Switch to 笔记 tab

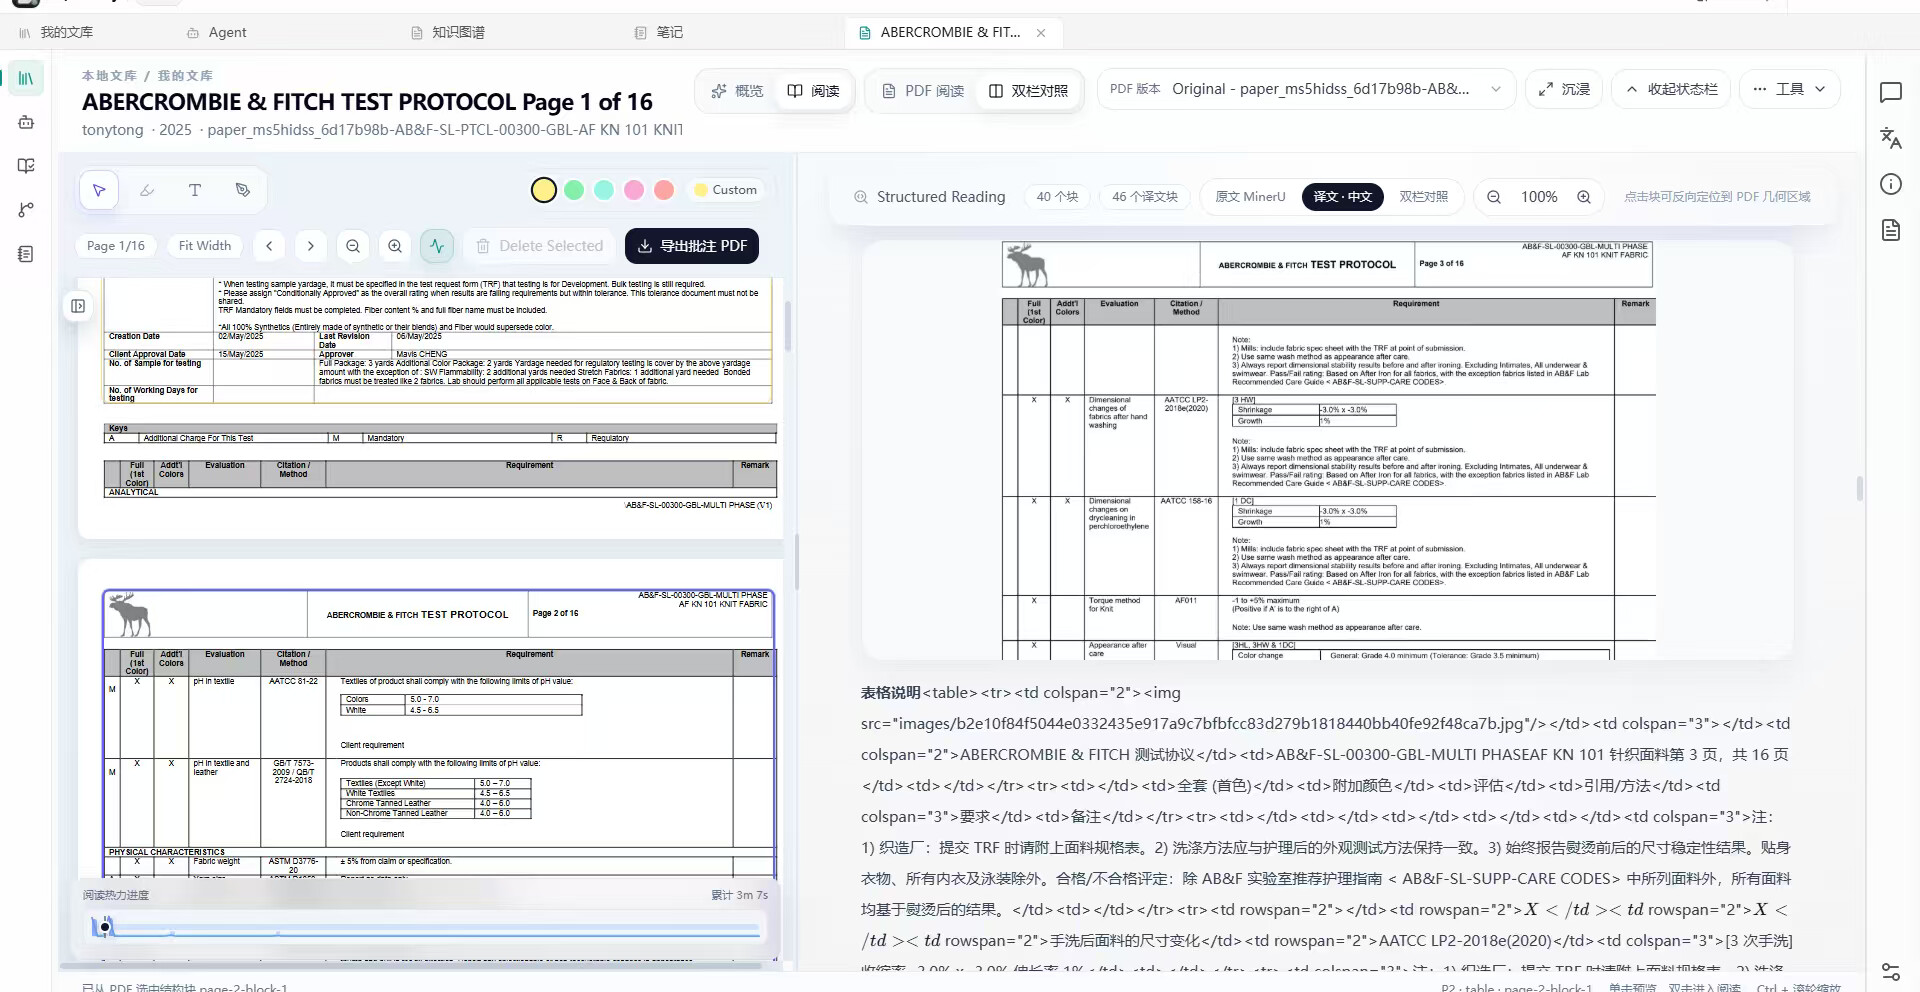pyautogui.click(x=659, y=33)
